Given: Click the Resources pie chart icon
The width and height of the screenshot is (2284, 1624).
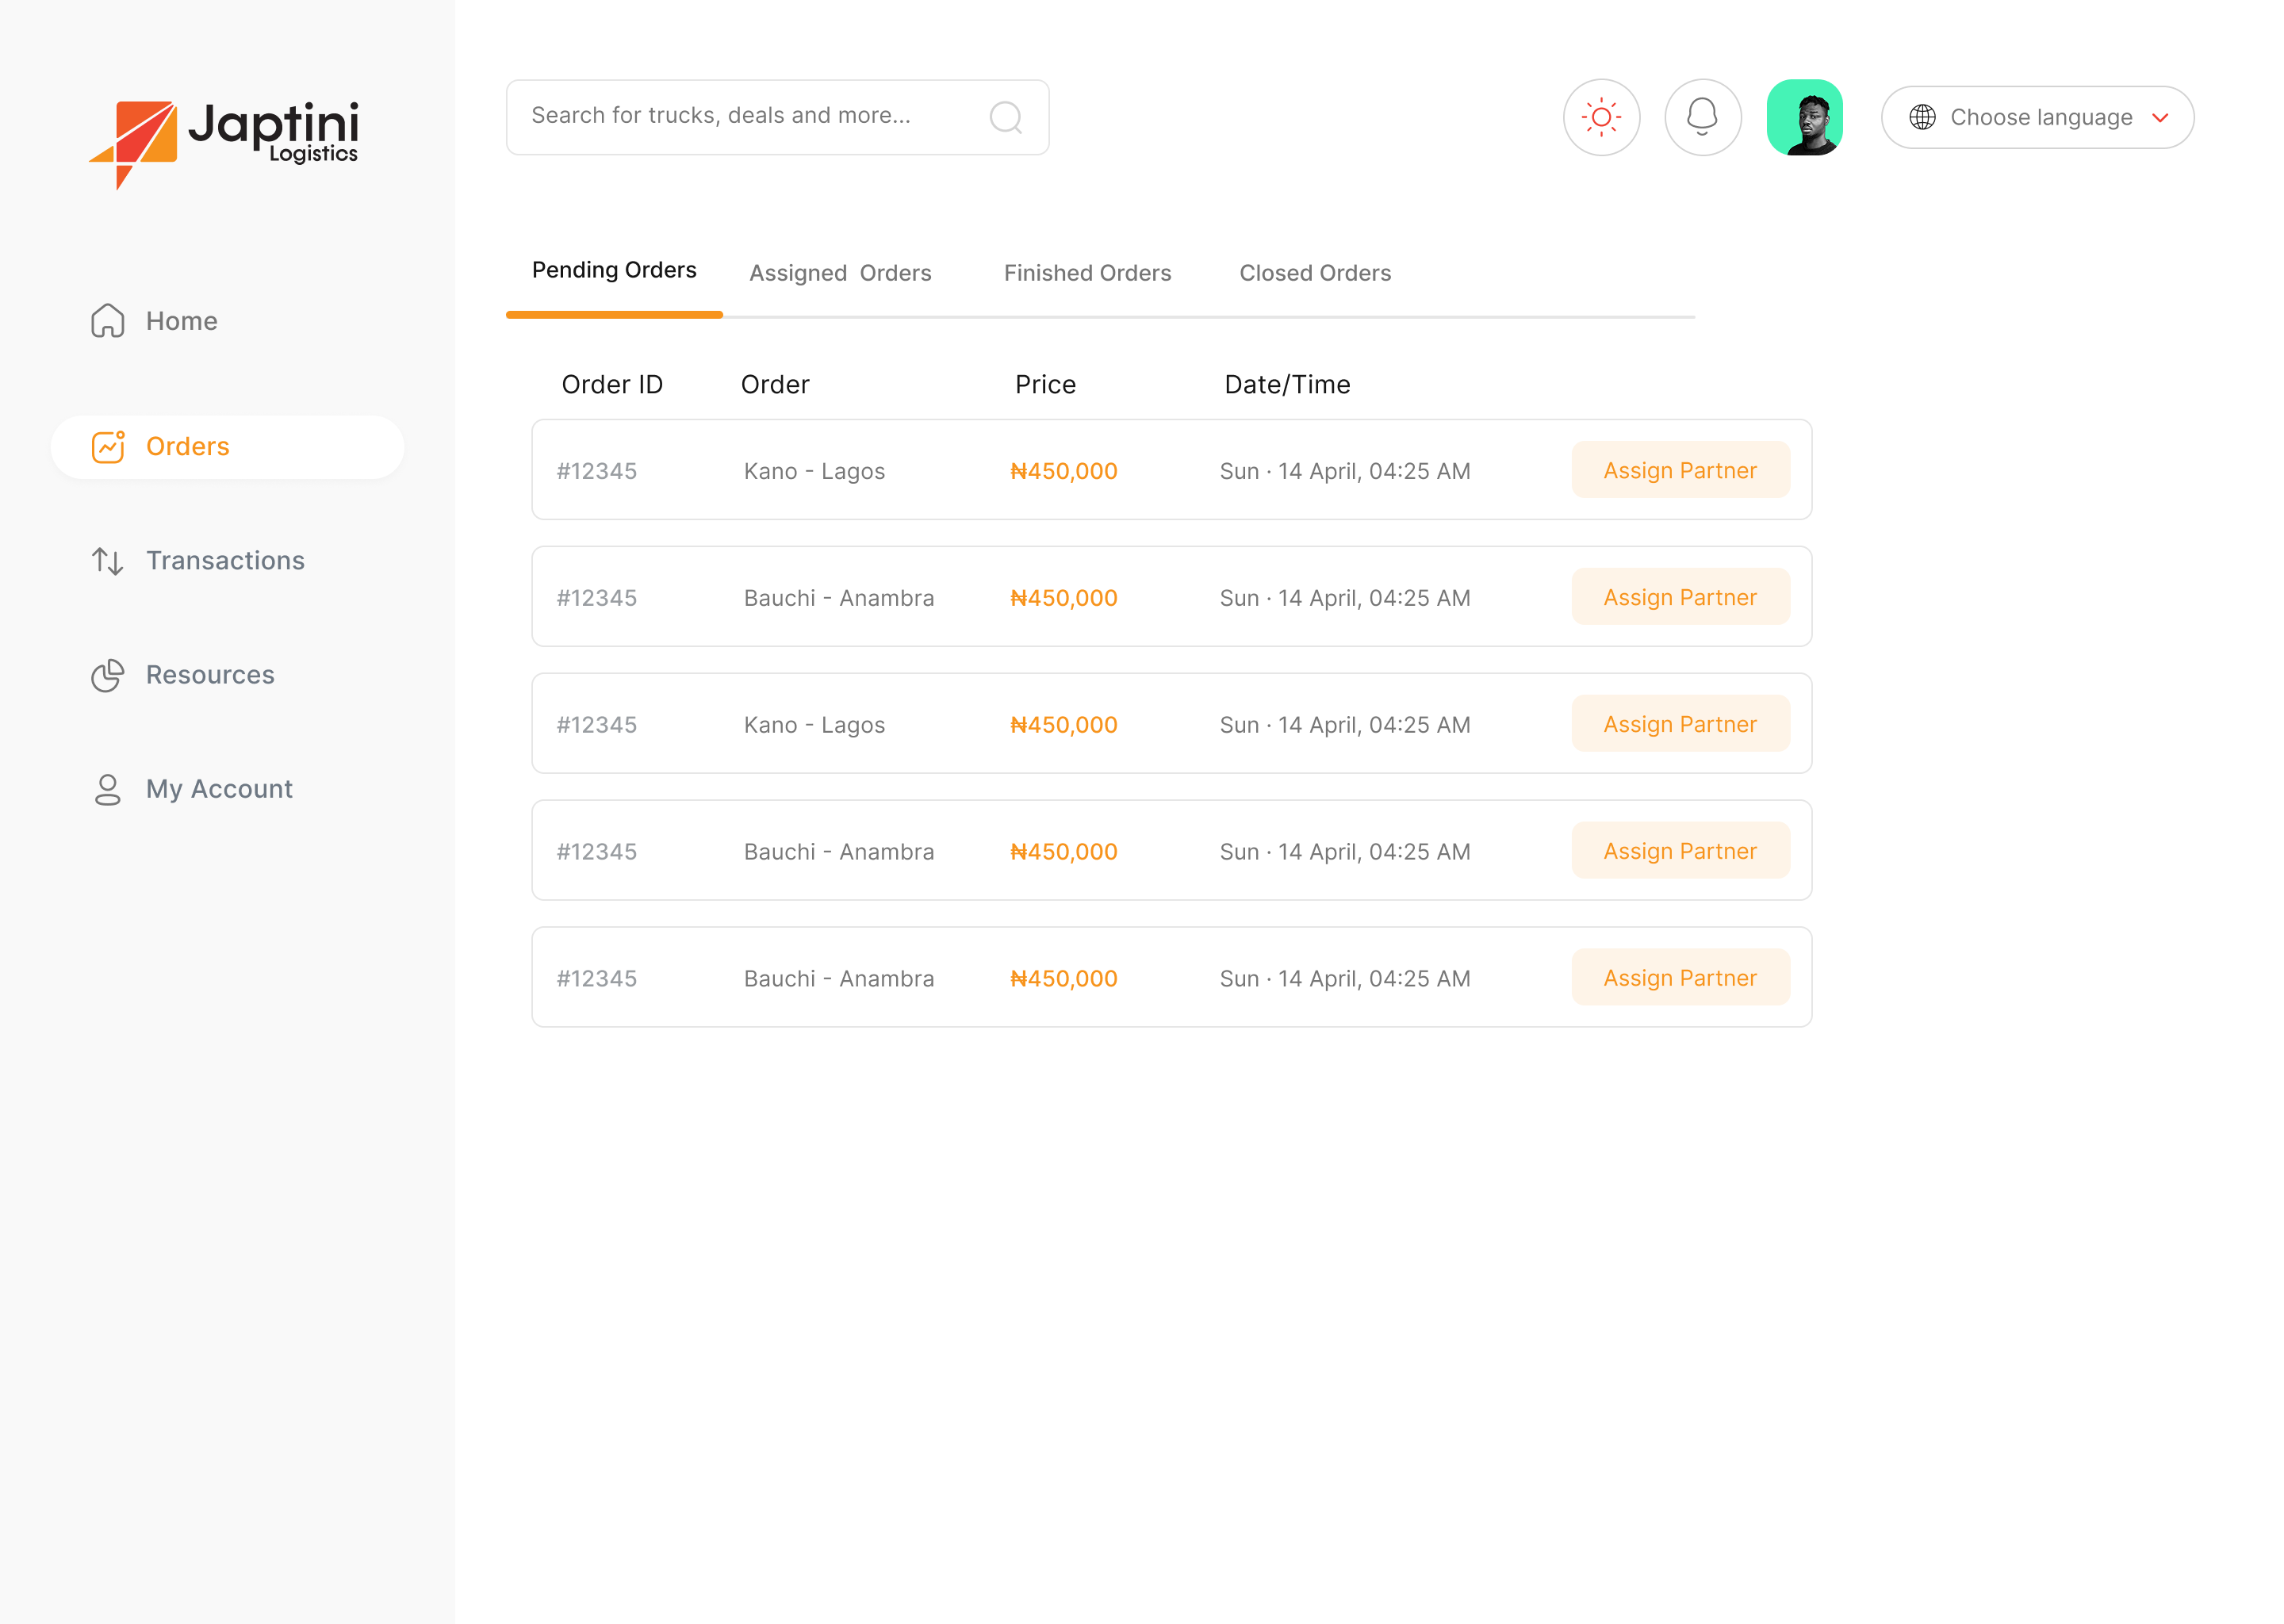Looking at the screenshot, I should pyautogui.click(x=107, y=675).
